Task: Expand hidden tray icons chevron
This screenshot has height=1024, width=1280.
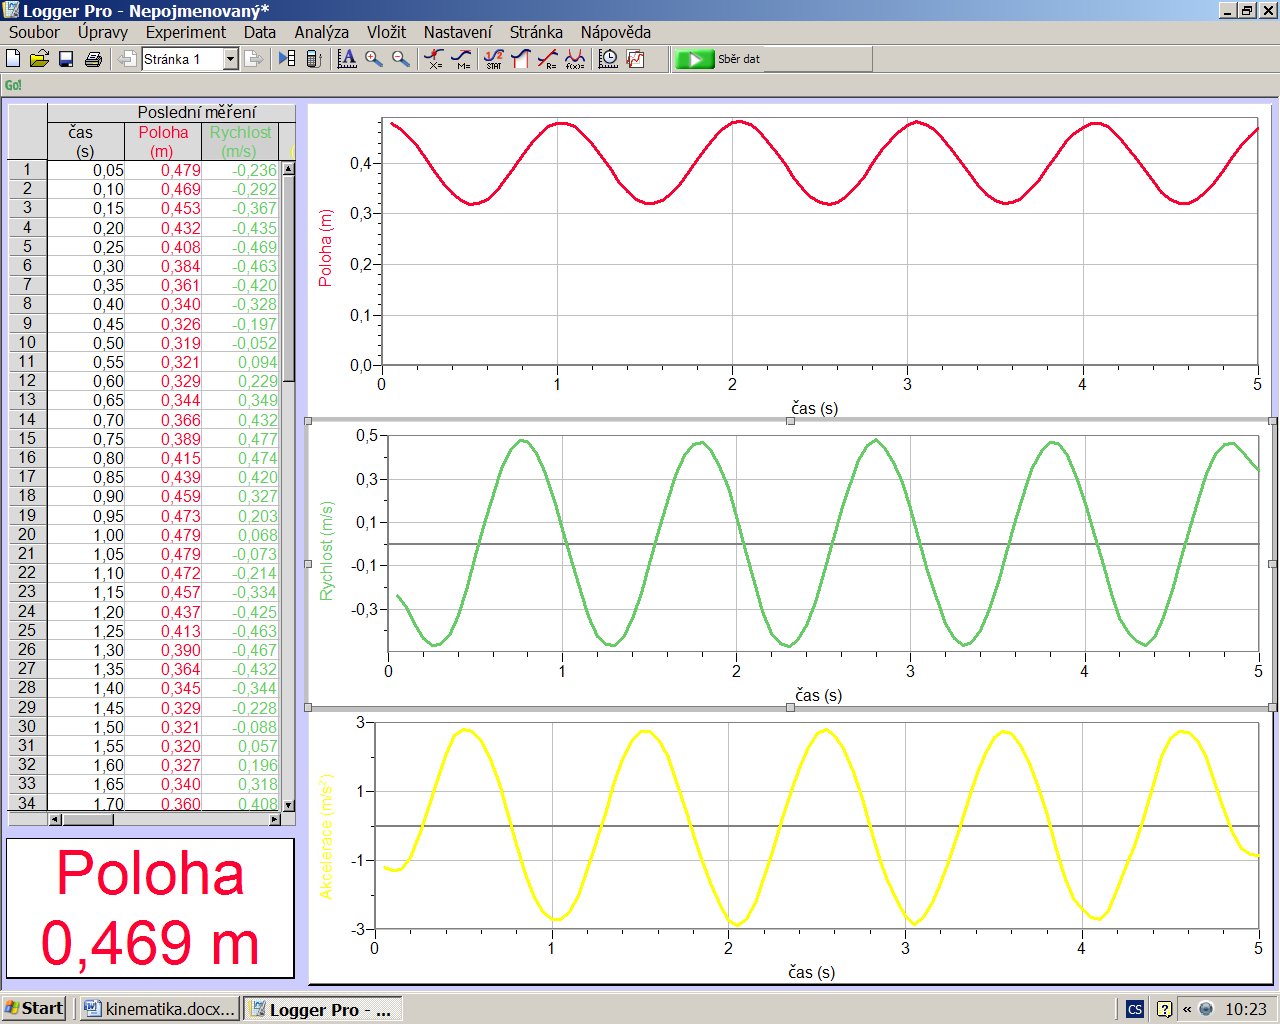Action: 1187,1009
